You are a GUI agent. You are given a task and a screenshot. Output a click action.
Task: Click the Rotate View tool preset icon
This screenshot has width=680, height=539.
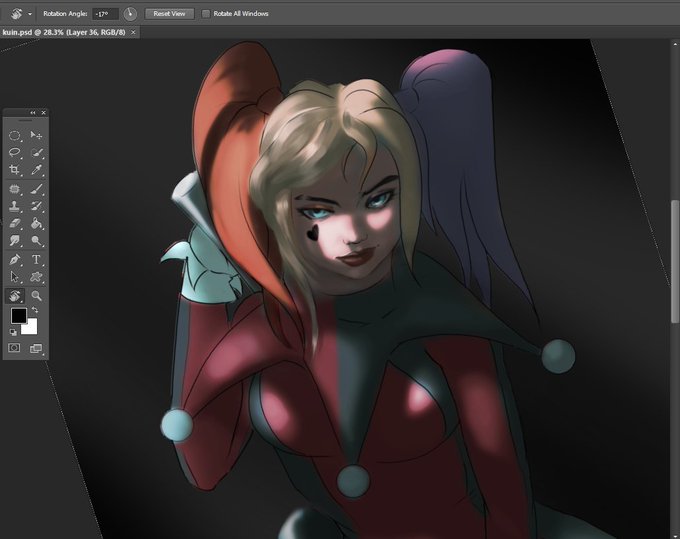16,14
